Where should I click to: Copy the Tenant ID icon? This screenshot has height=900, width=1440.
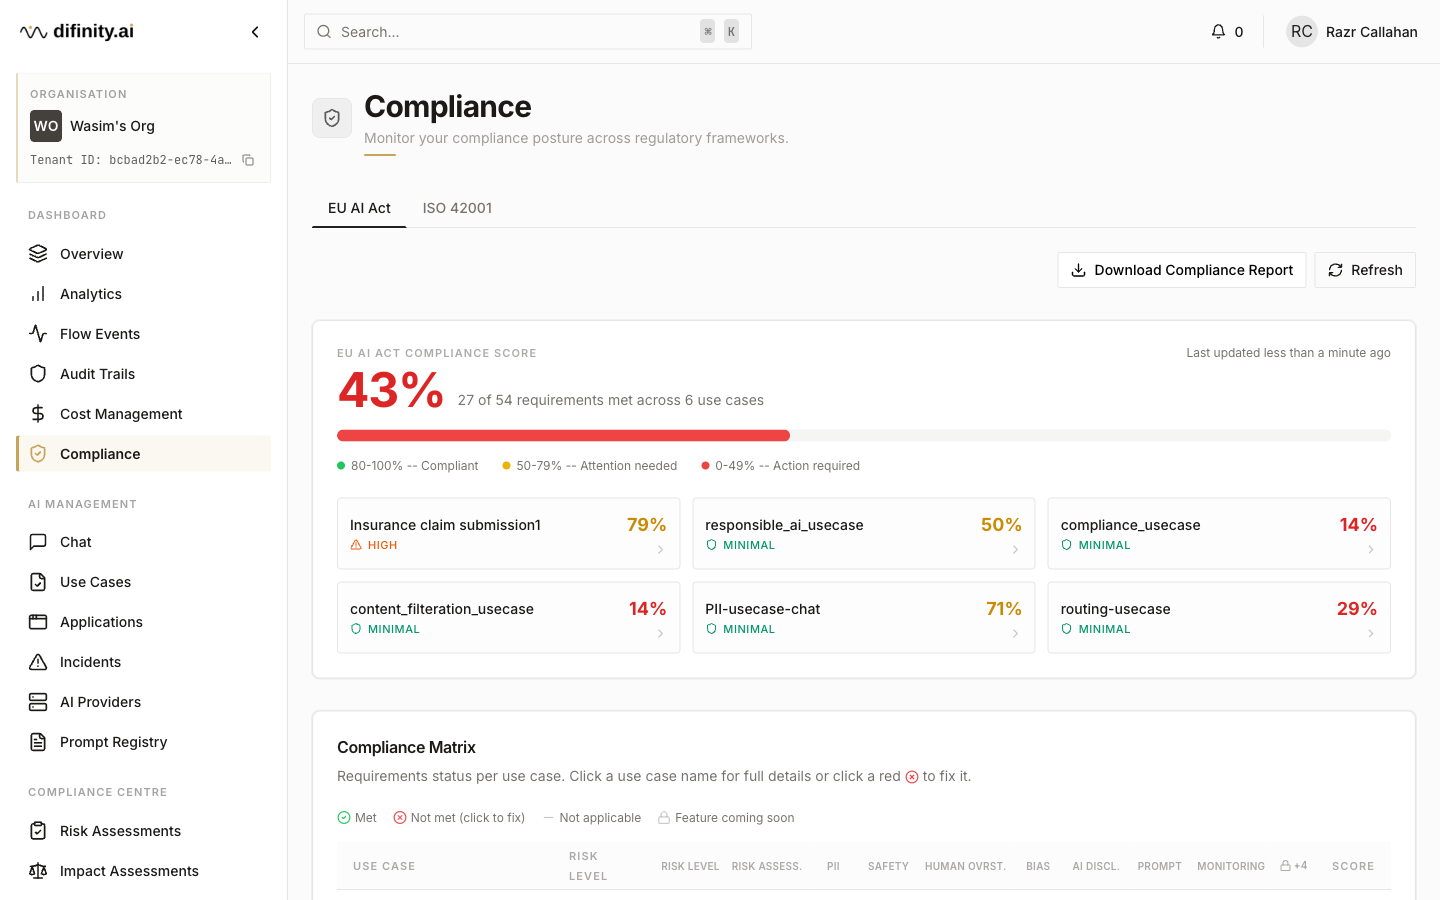tap(248, 160)
